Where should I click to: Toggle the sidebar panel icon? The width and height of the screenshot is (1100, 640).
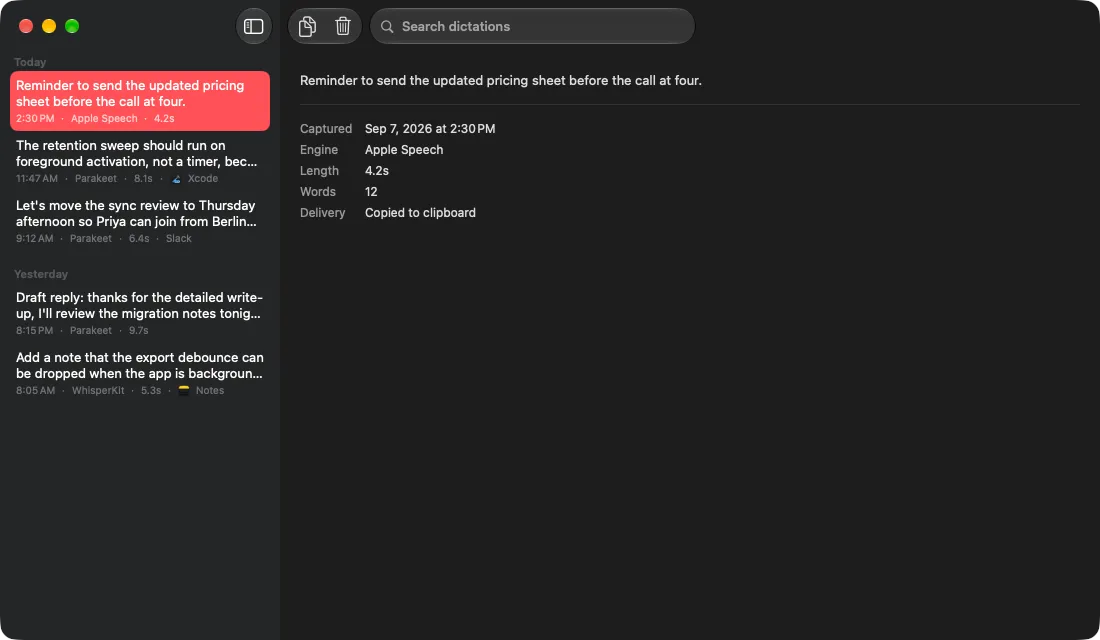(x=253, y=27)
